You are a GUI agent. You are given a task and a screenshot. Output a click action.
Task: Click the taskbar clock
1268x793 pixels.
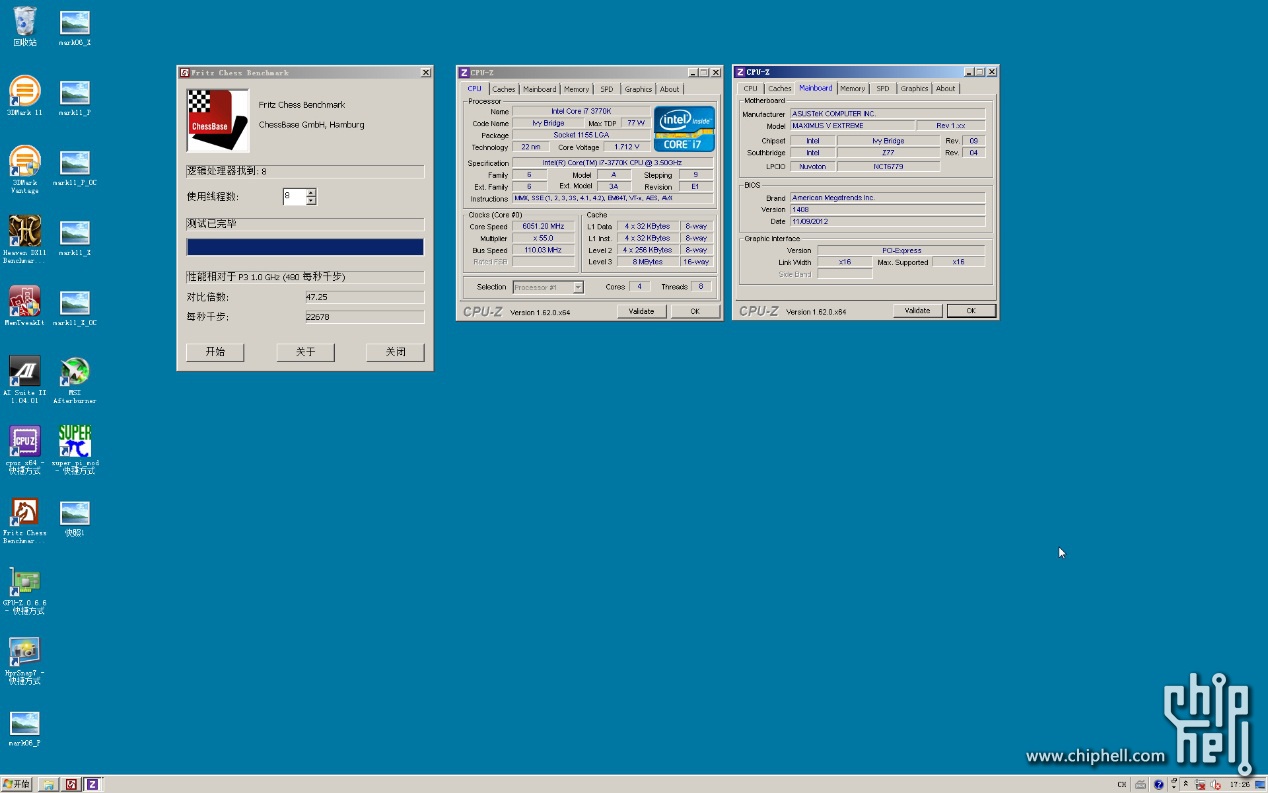tap(1240, 785)
